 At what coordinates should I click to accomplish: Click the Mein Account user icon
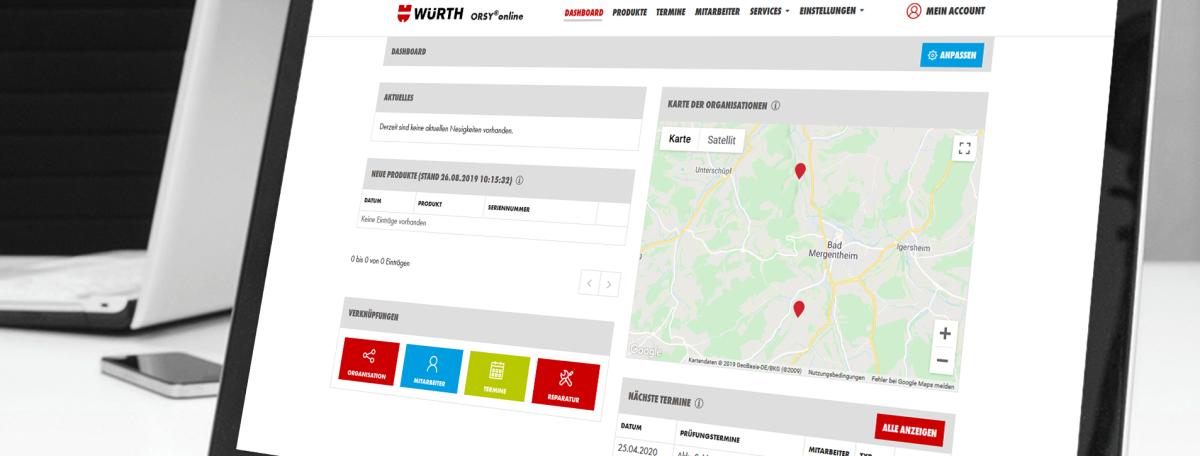coord(914,11)
